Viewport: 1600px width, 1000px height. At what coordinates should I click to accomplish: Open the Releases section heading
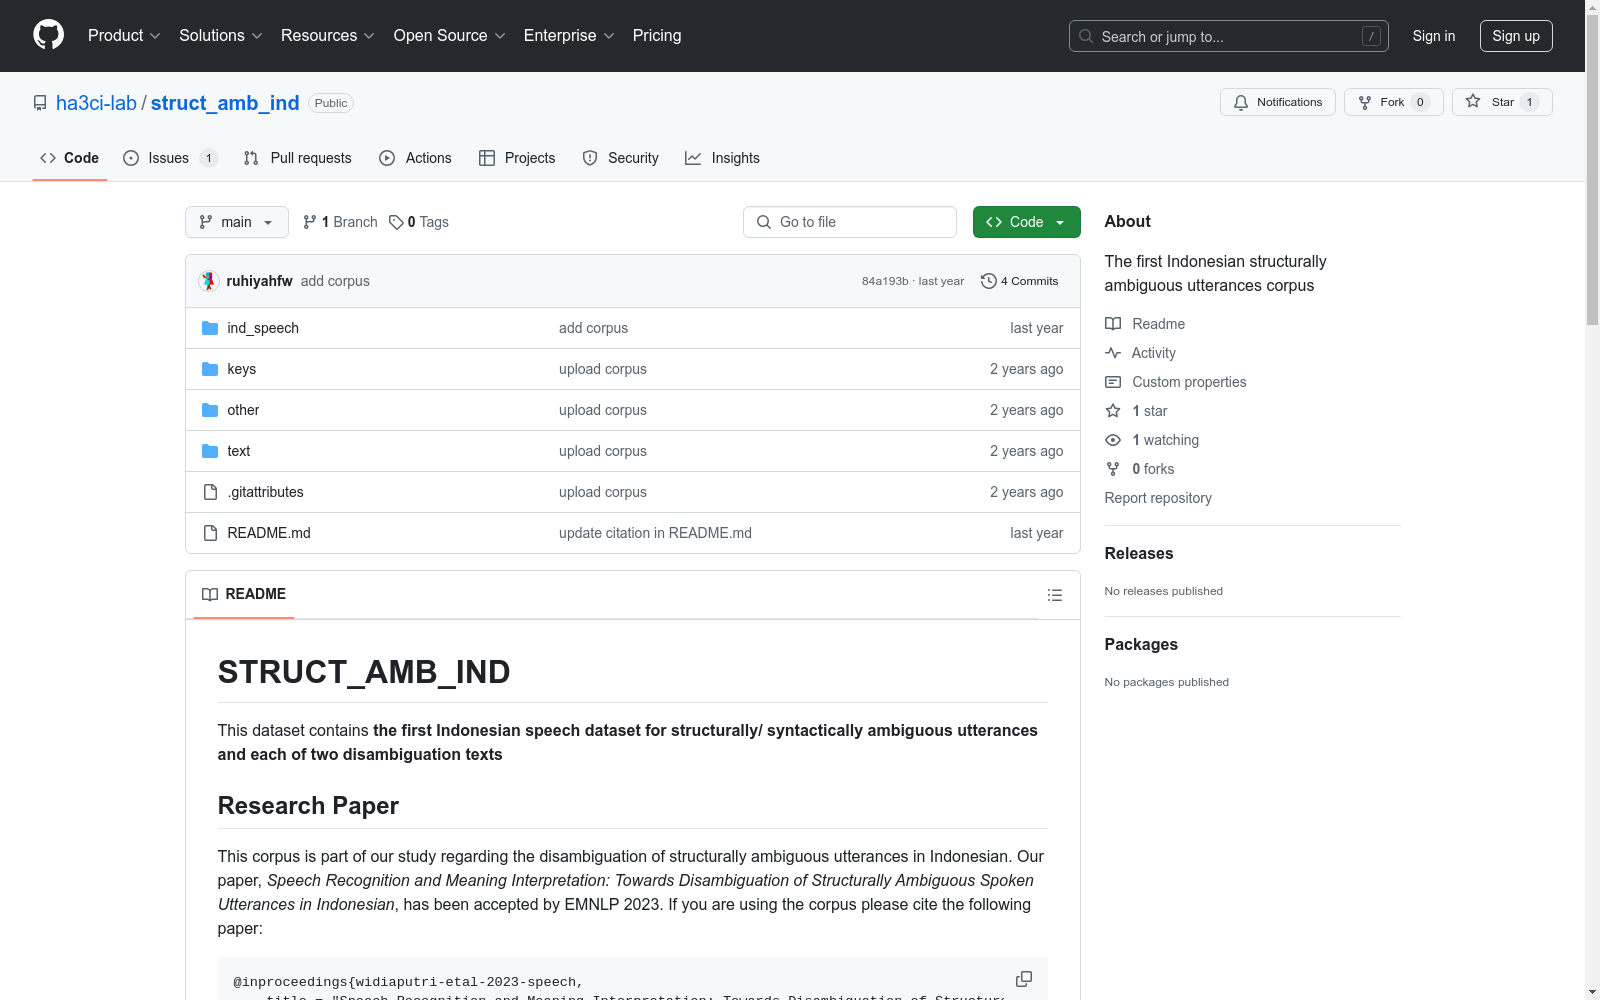tap(1139, 554)
